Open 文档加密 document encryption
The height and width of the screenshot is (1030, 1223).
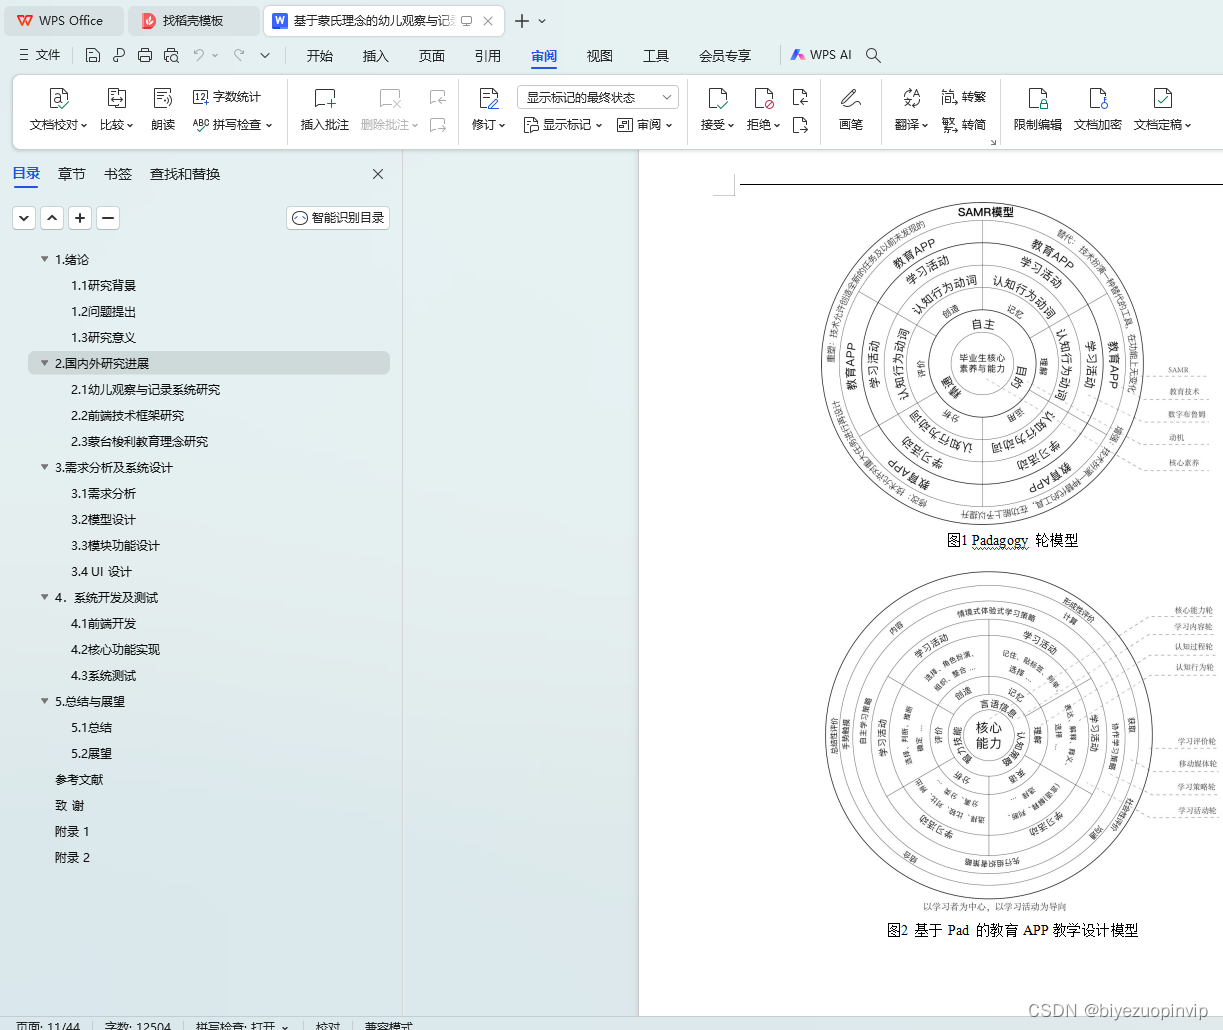click(1098, 110)
